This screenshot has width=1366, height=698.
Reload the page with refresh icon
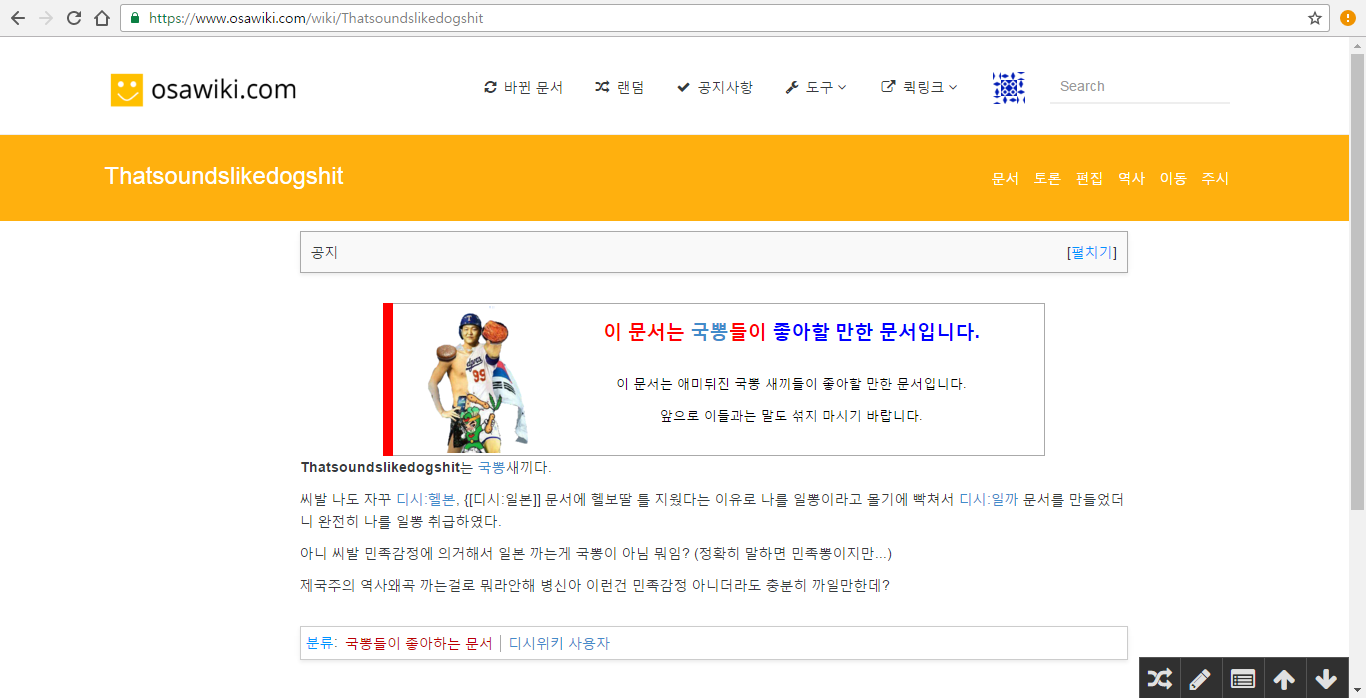tap(73, 18)
